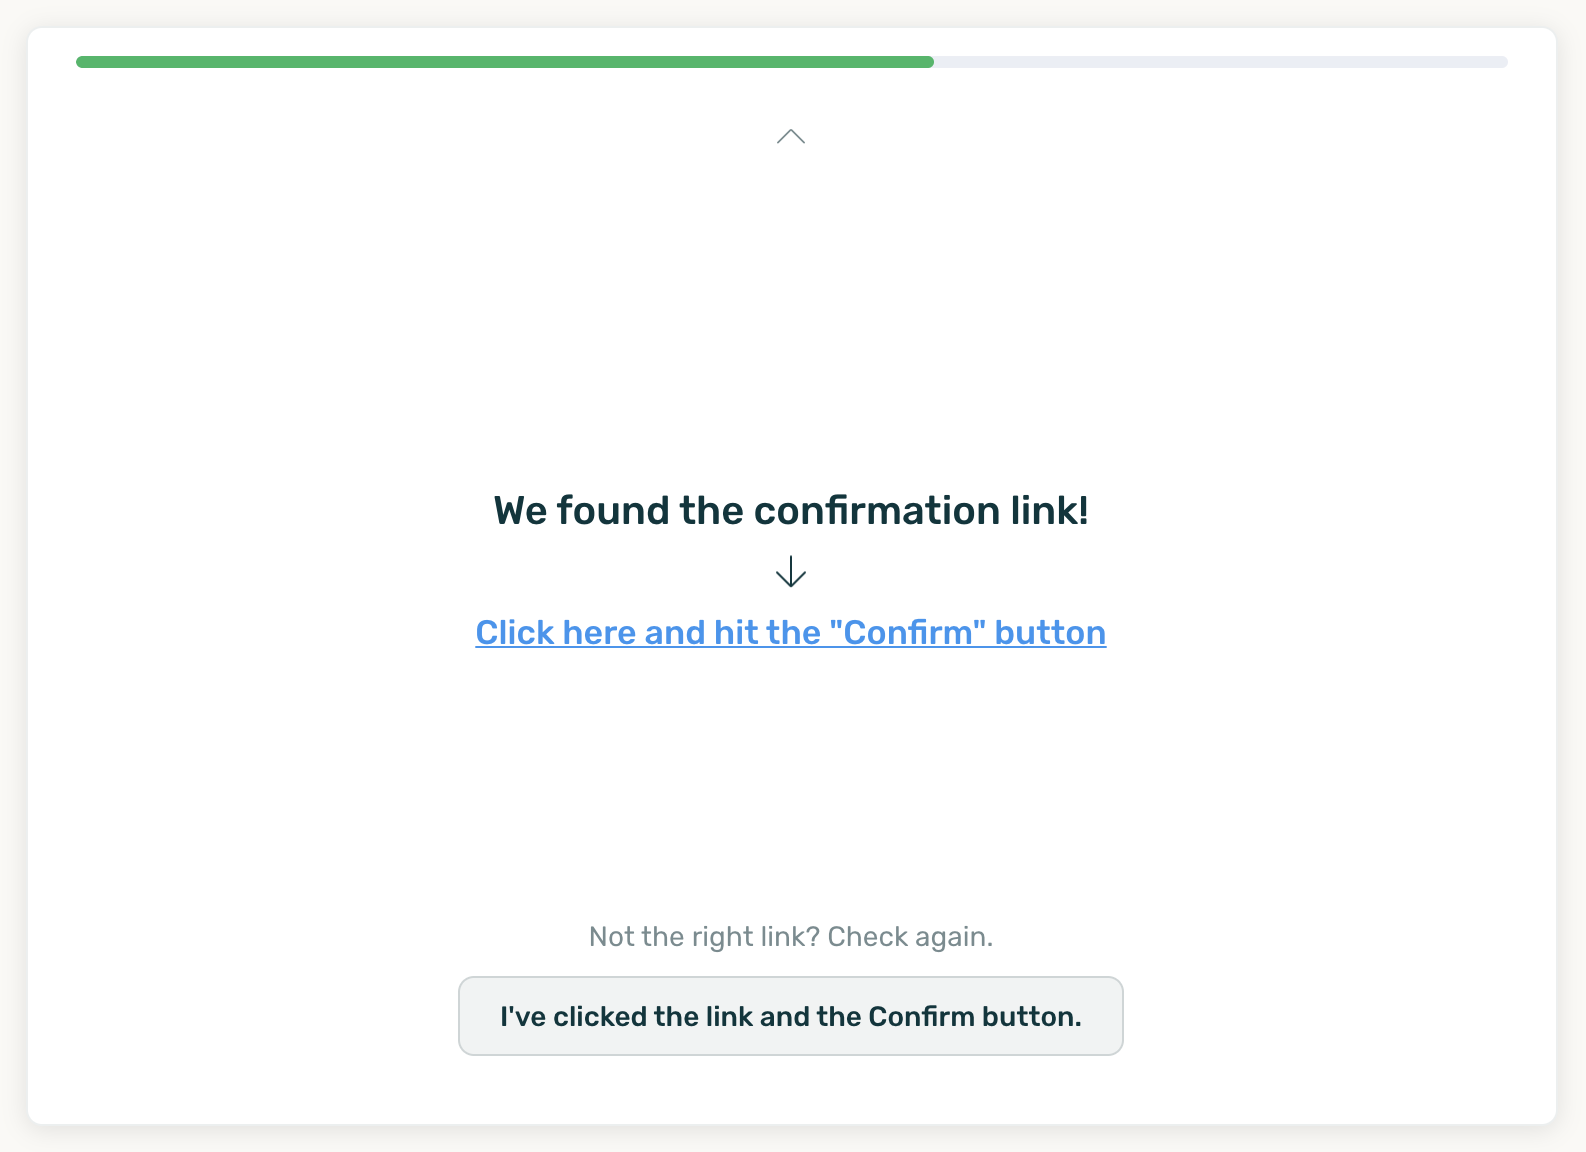Open the "Click here and hit the Confirm button" link
1586x1152 pixels.
pyautogui.click(x=790, y=633)
